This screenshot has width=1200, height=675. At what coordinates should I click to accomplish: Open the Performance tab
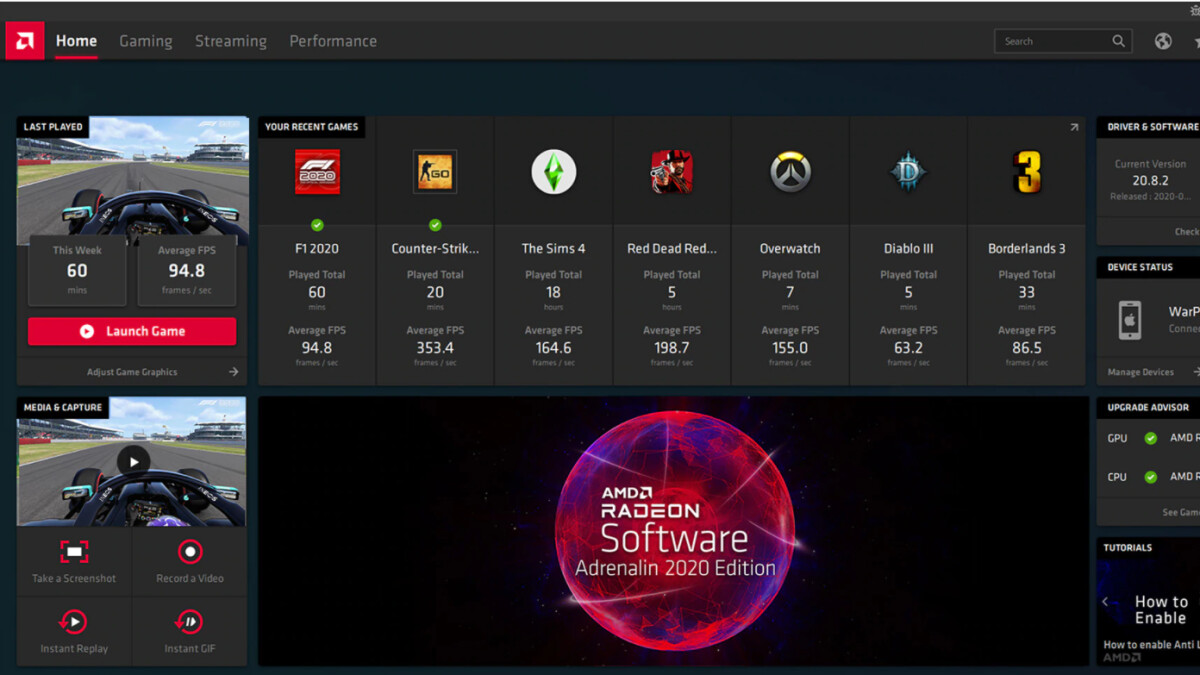pos(333,41)
